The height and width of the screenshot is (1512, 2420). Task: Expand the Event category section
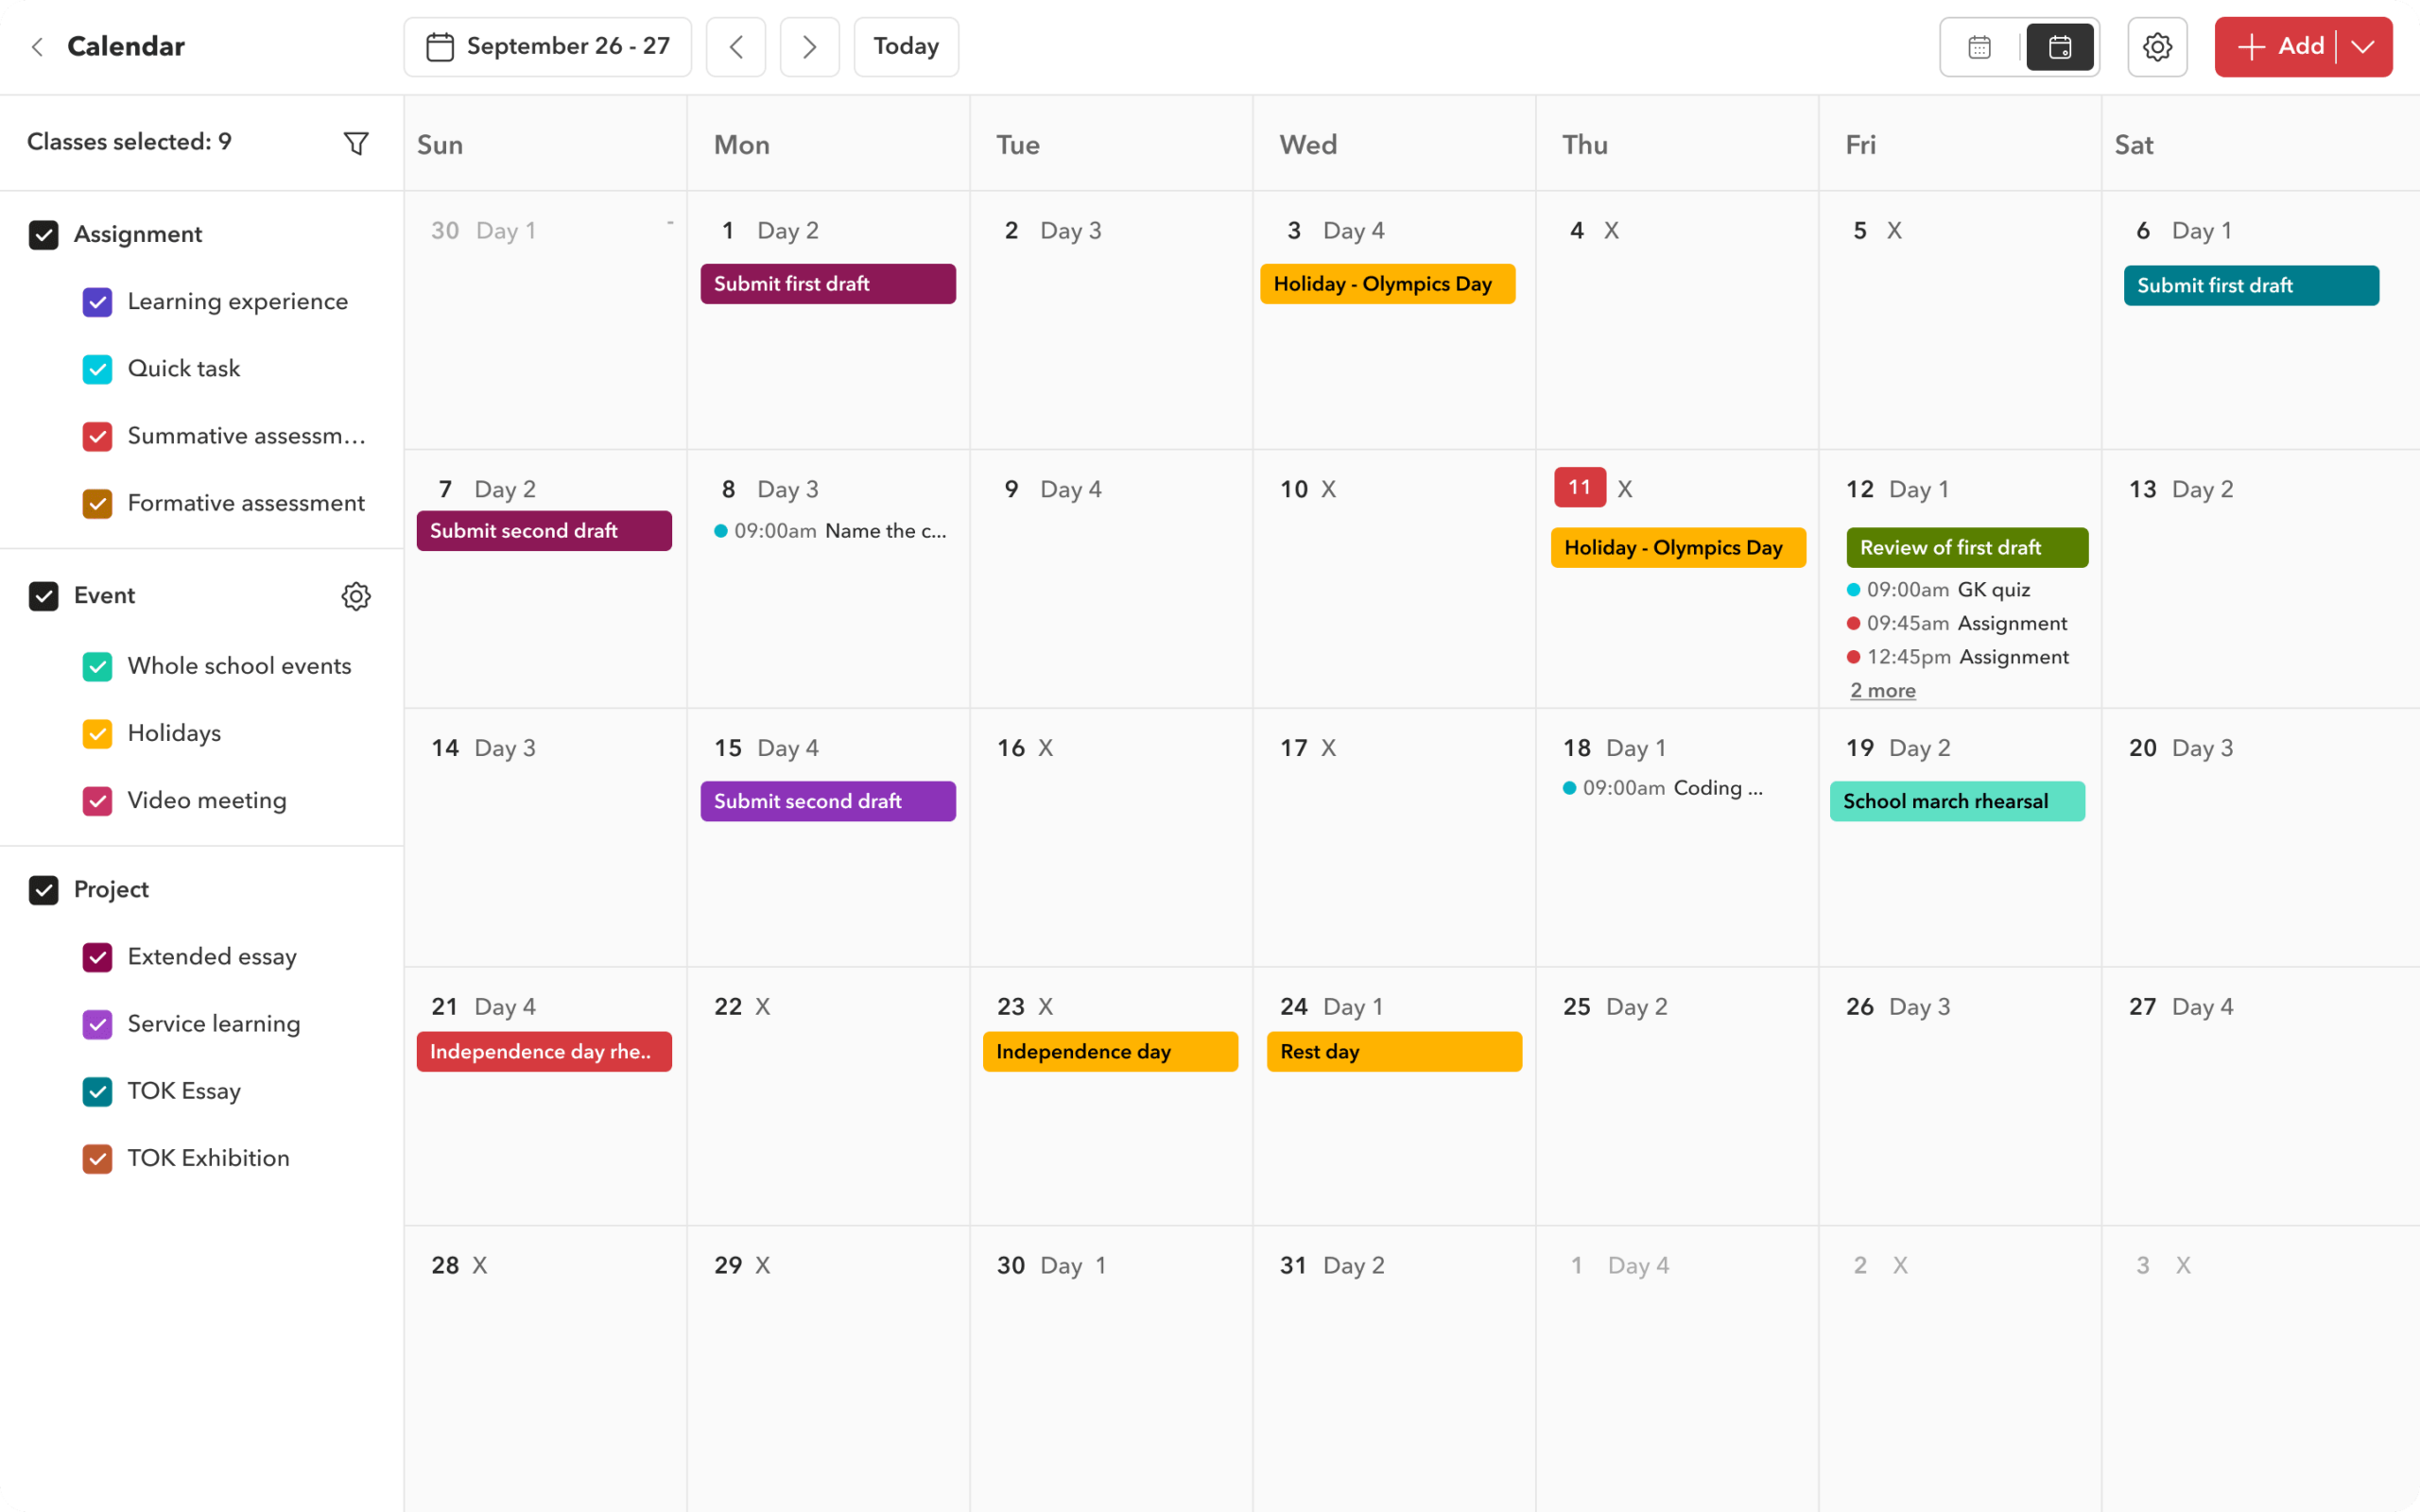[x=101, y=595]
